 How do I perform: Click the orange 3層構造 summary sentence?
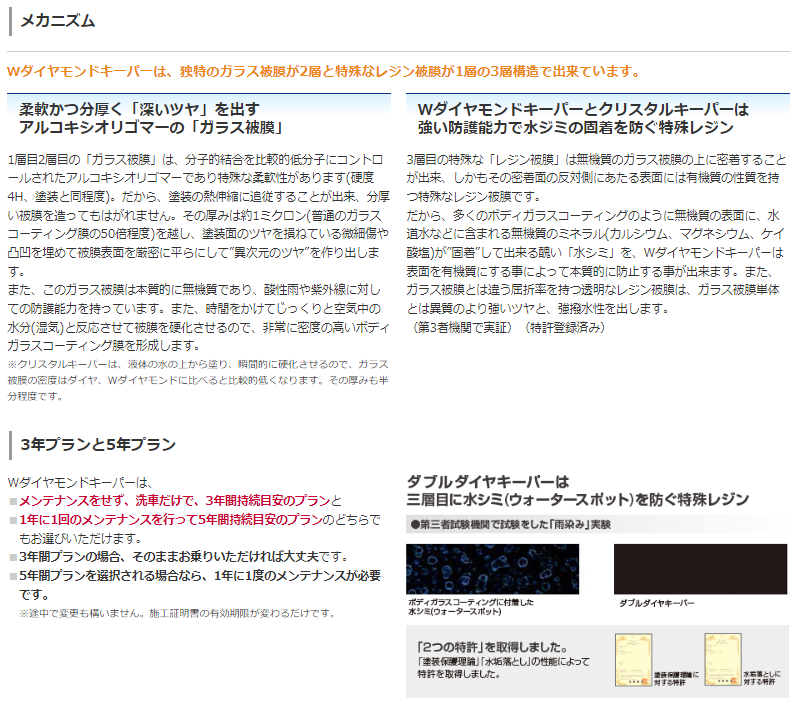(322, 71)
